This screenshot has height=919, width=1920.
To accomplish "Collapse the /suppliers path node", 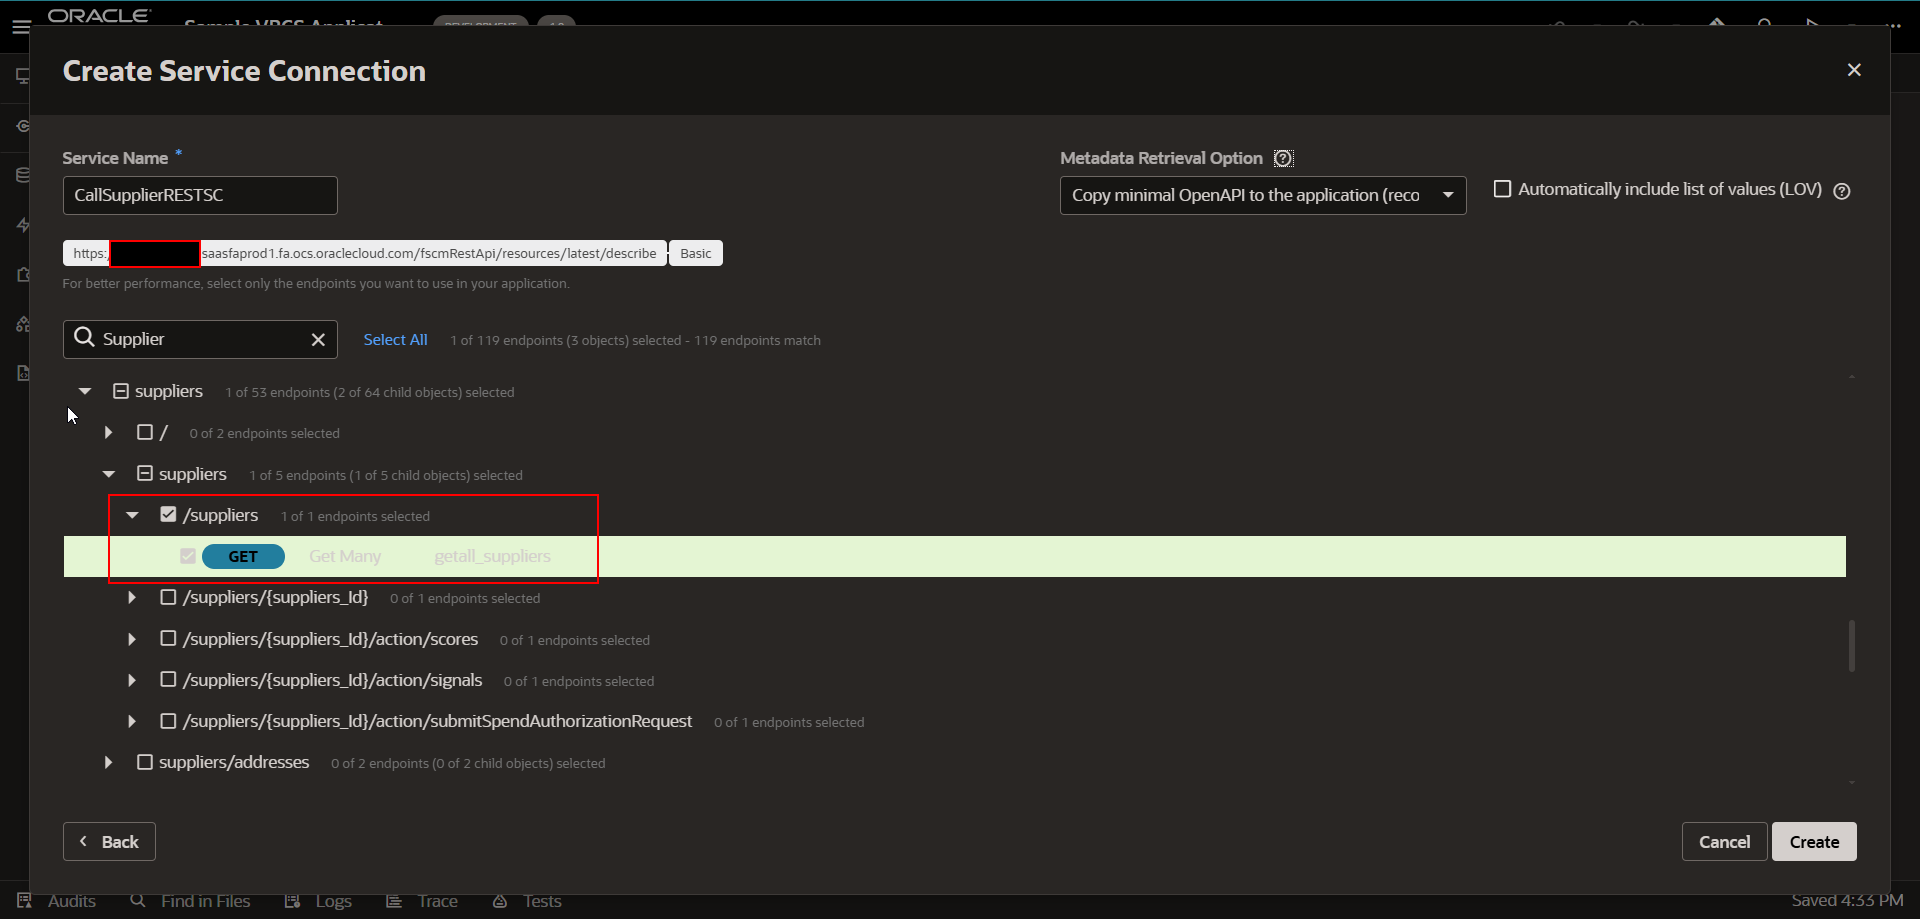I will [x=132, y=515].
